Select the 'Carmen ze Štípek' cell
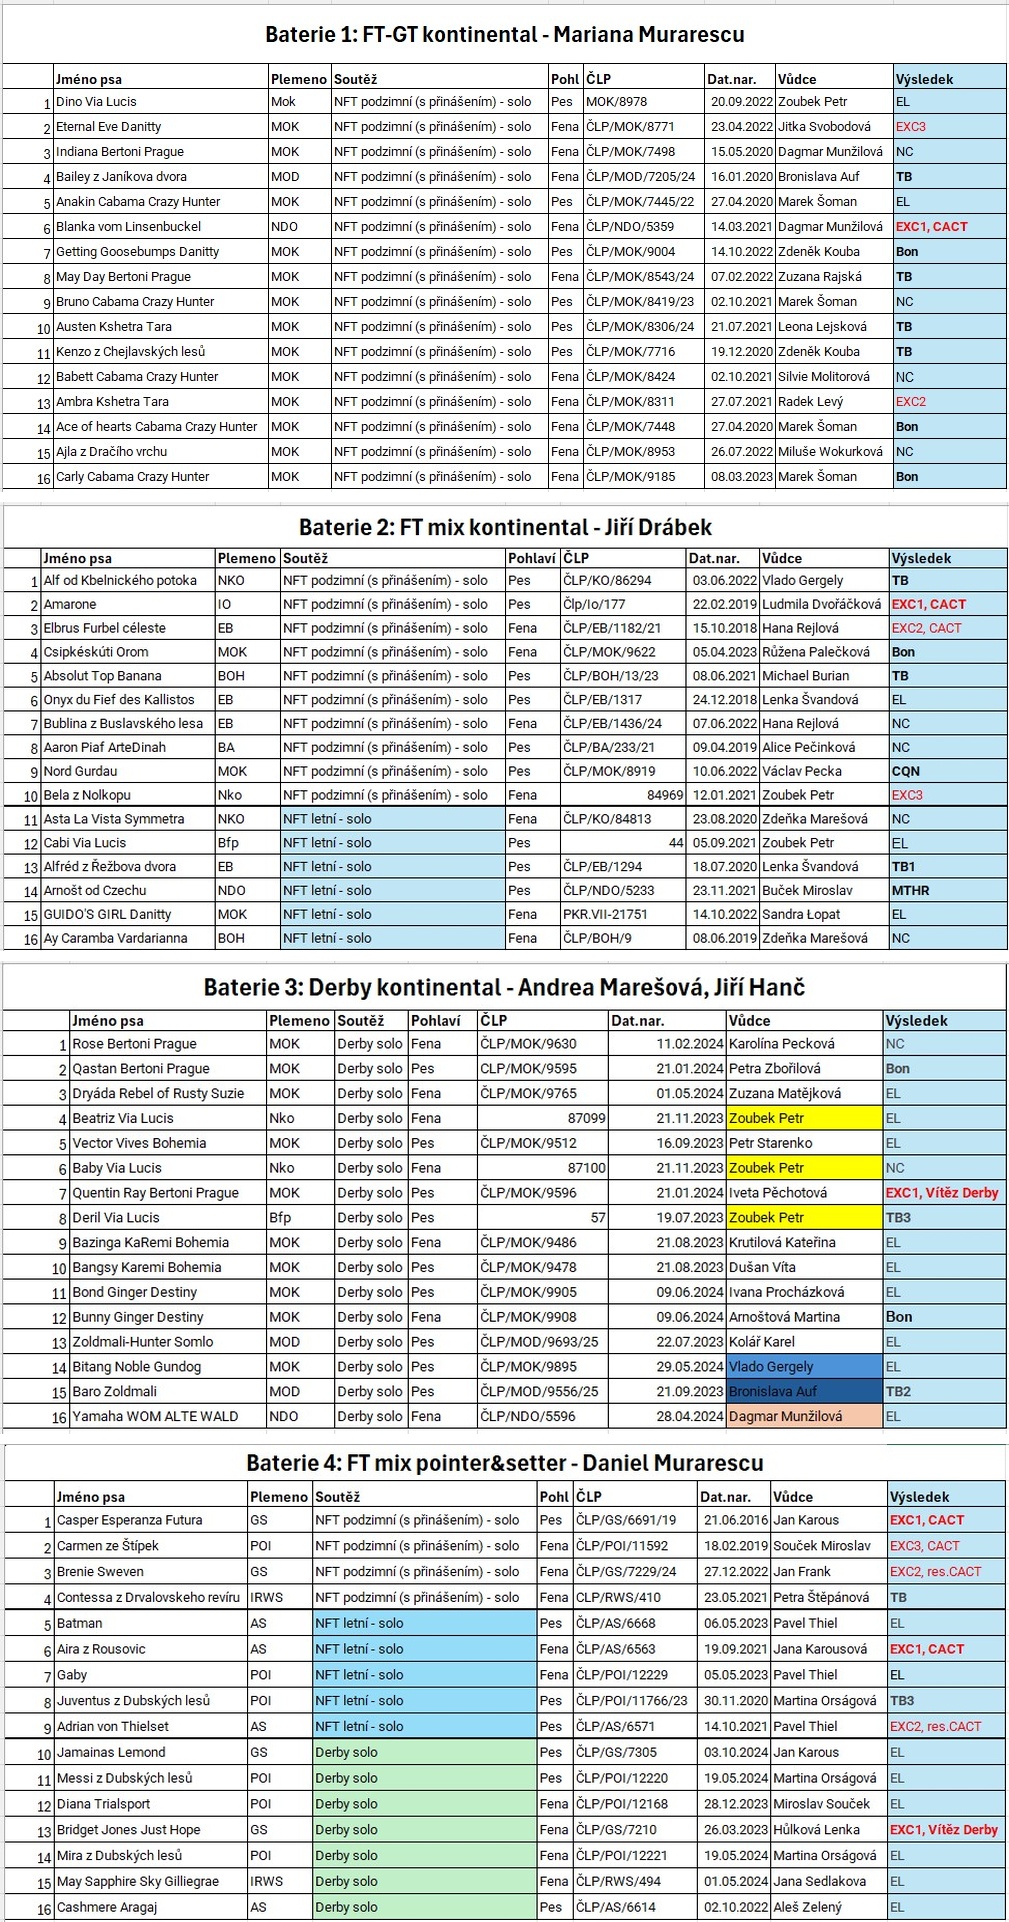The height and width of the screenshot is (1922, 1009). pos(150,1547)
